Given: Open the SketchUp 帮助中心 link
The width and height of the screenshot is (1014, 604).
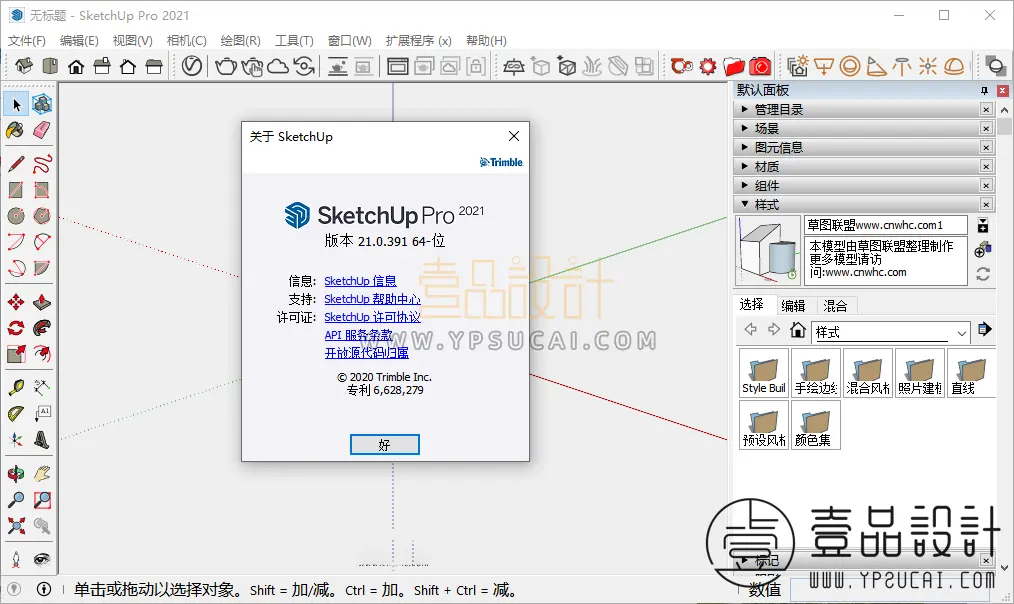Looking at the screenshot, I should click(372, 299).
